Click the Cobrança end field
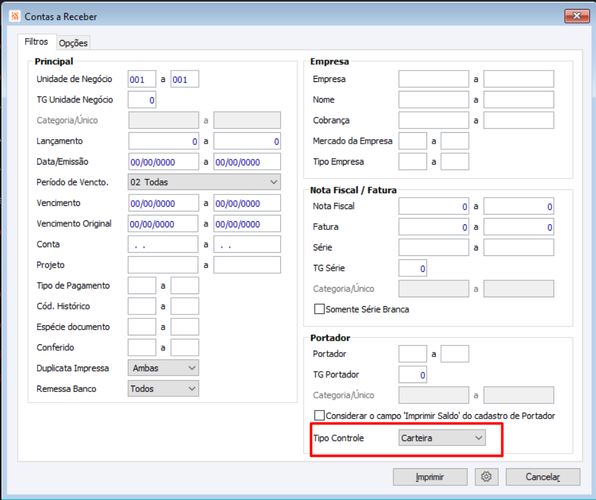596x500 pixels. (518, 121)
